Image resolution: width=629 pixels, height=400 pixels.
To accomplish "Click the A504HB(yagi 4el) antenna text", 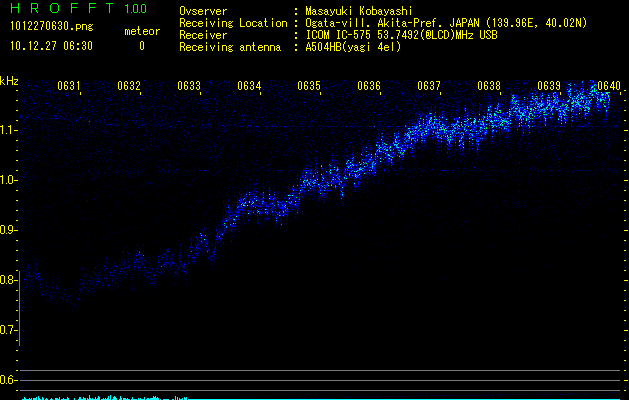I will click(x=353, y=47).
